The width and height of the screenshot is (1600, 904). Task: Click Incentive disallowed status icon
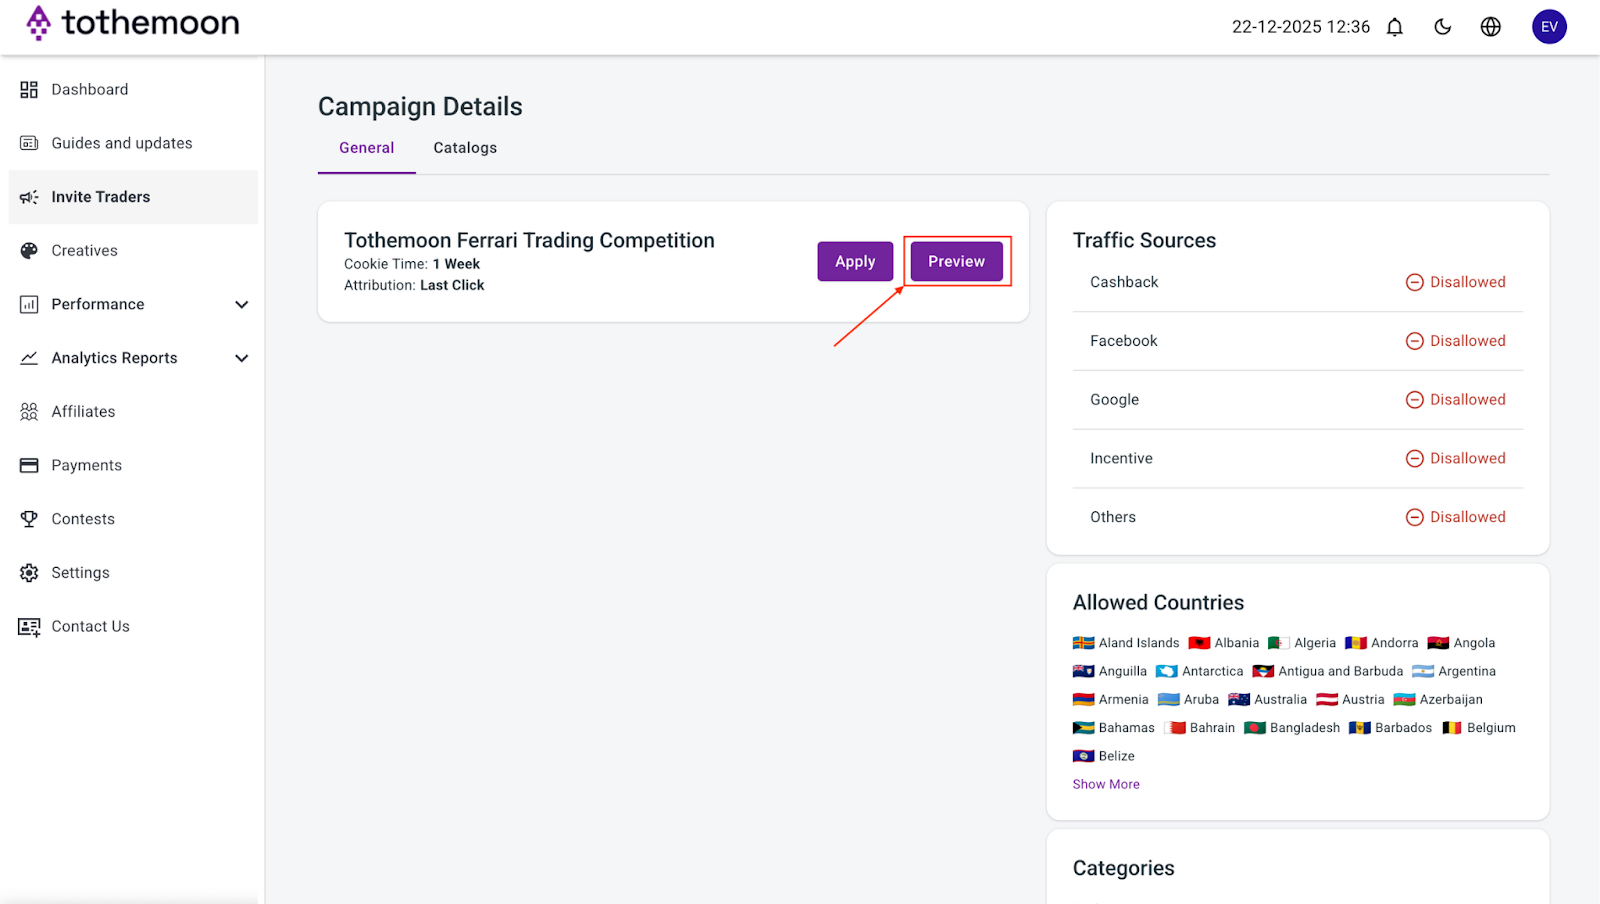click(1414, 458)
